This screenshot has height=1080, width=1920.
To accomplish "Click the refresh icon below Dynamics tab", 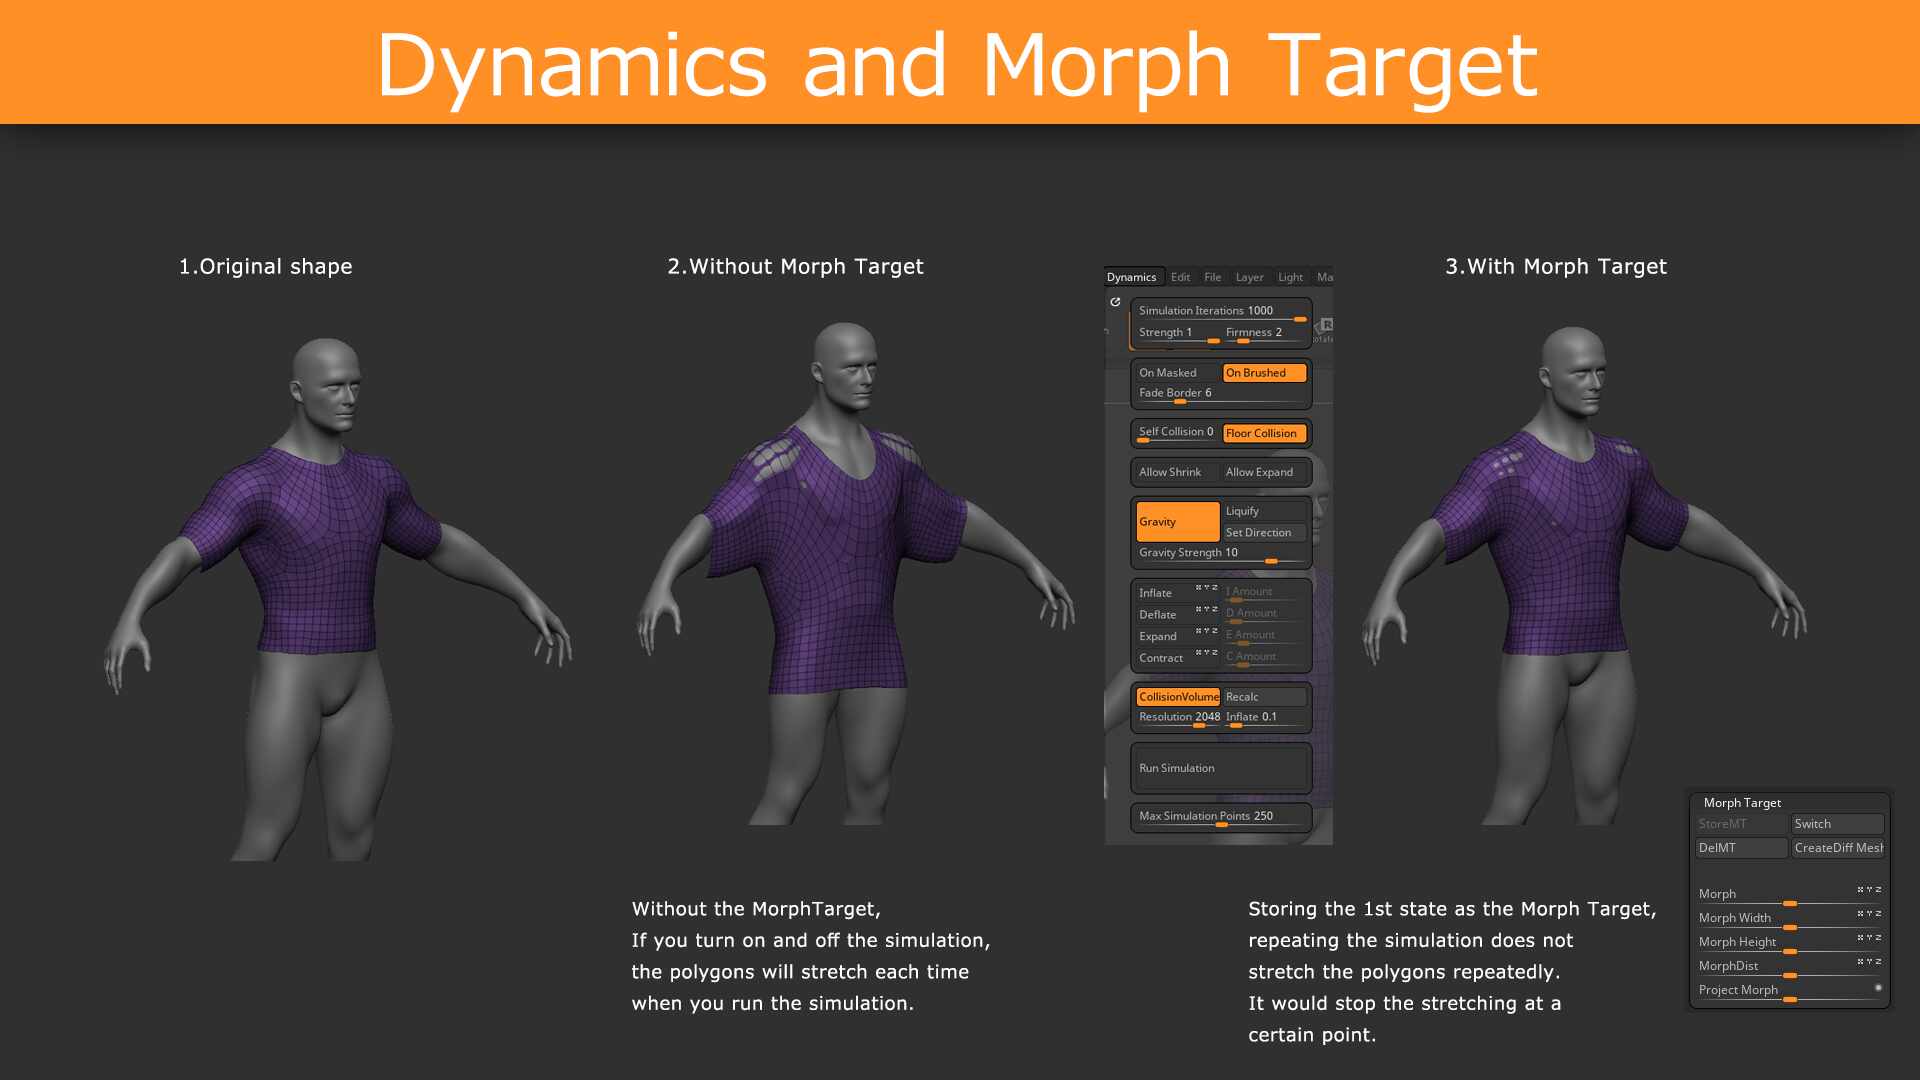I will [x=1115, y=302].
